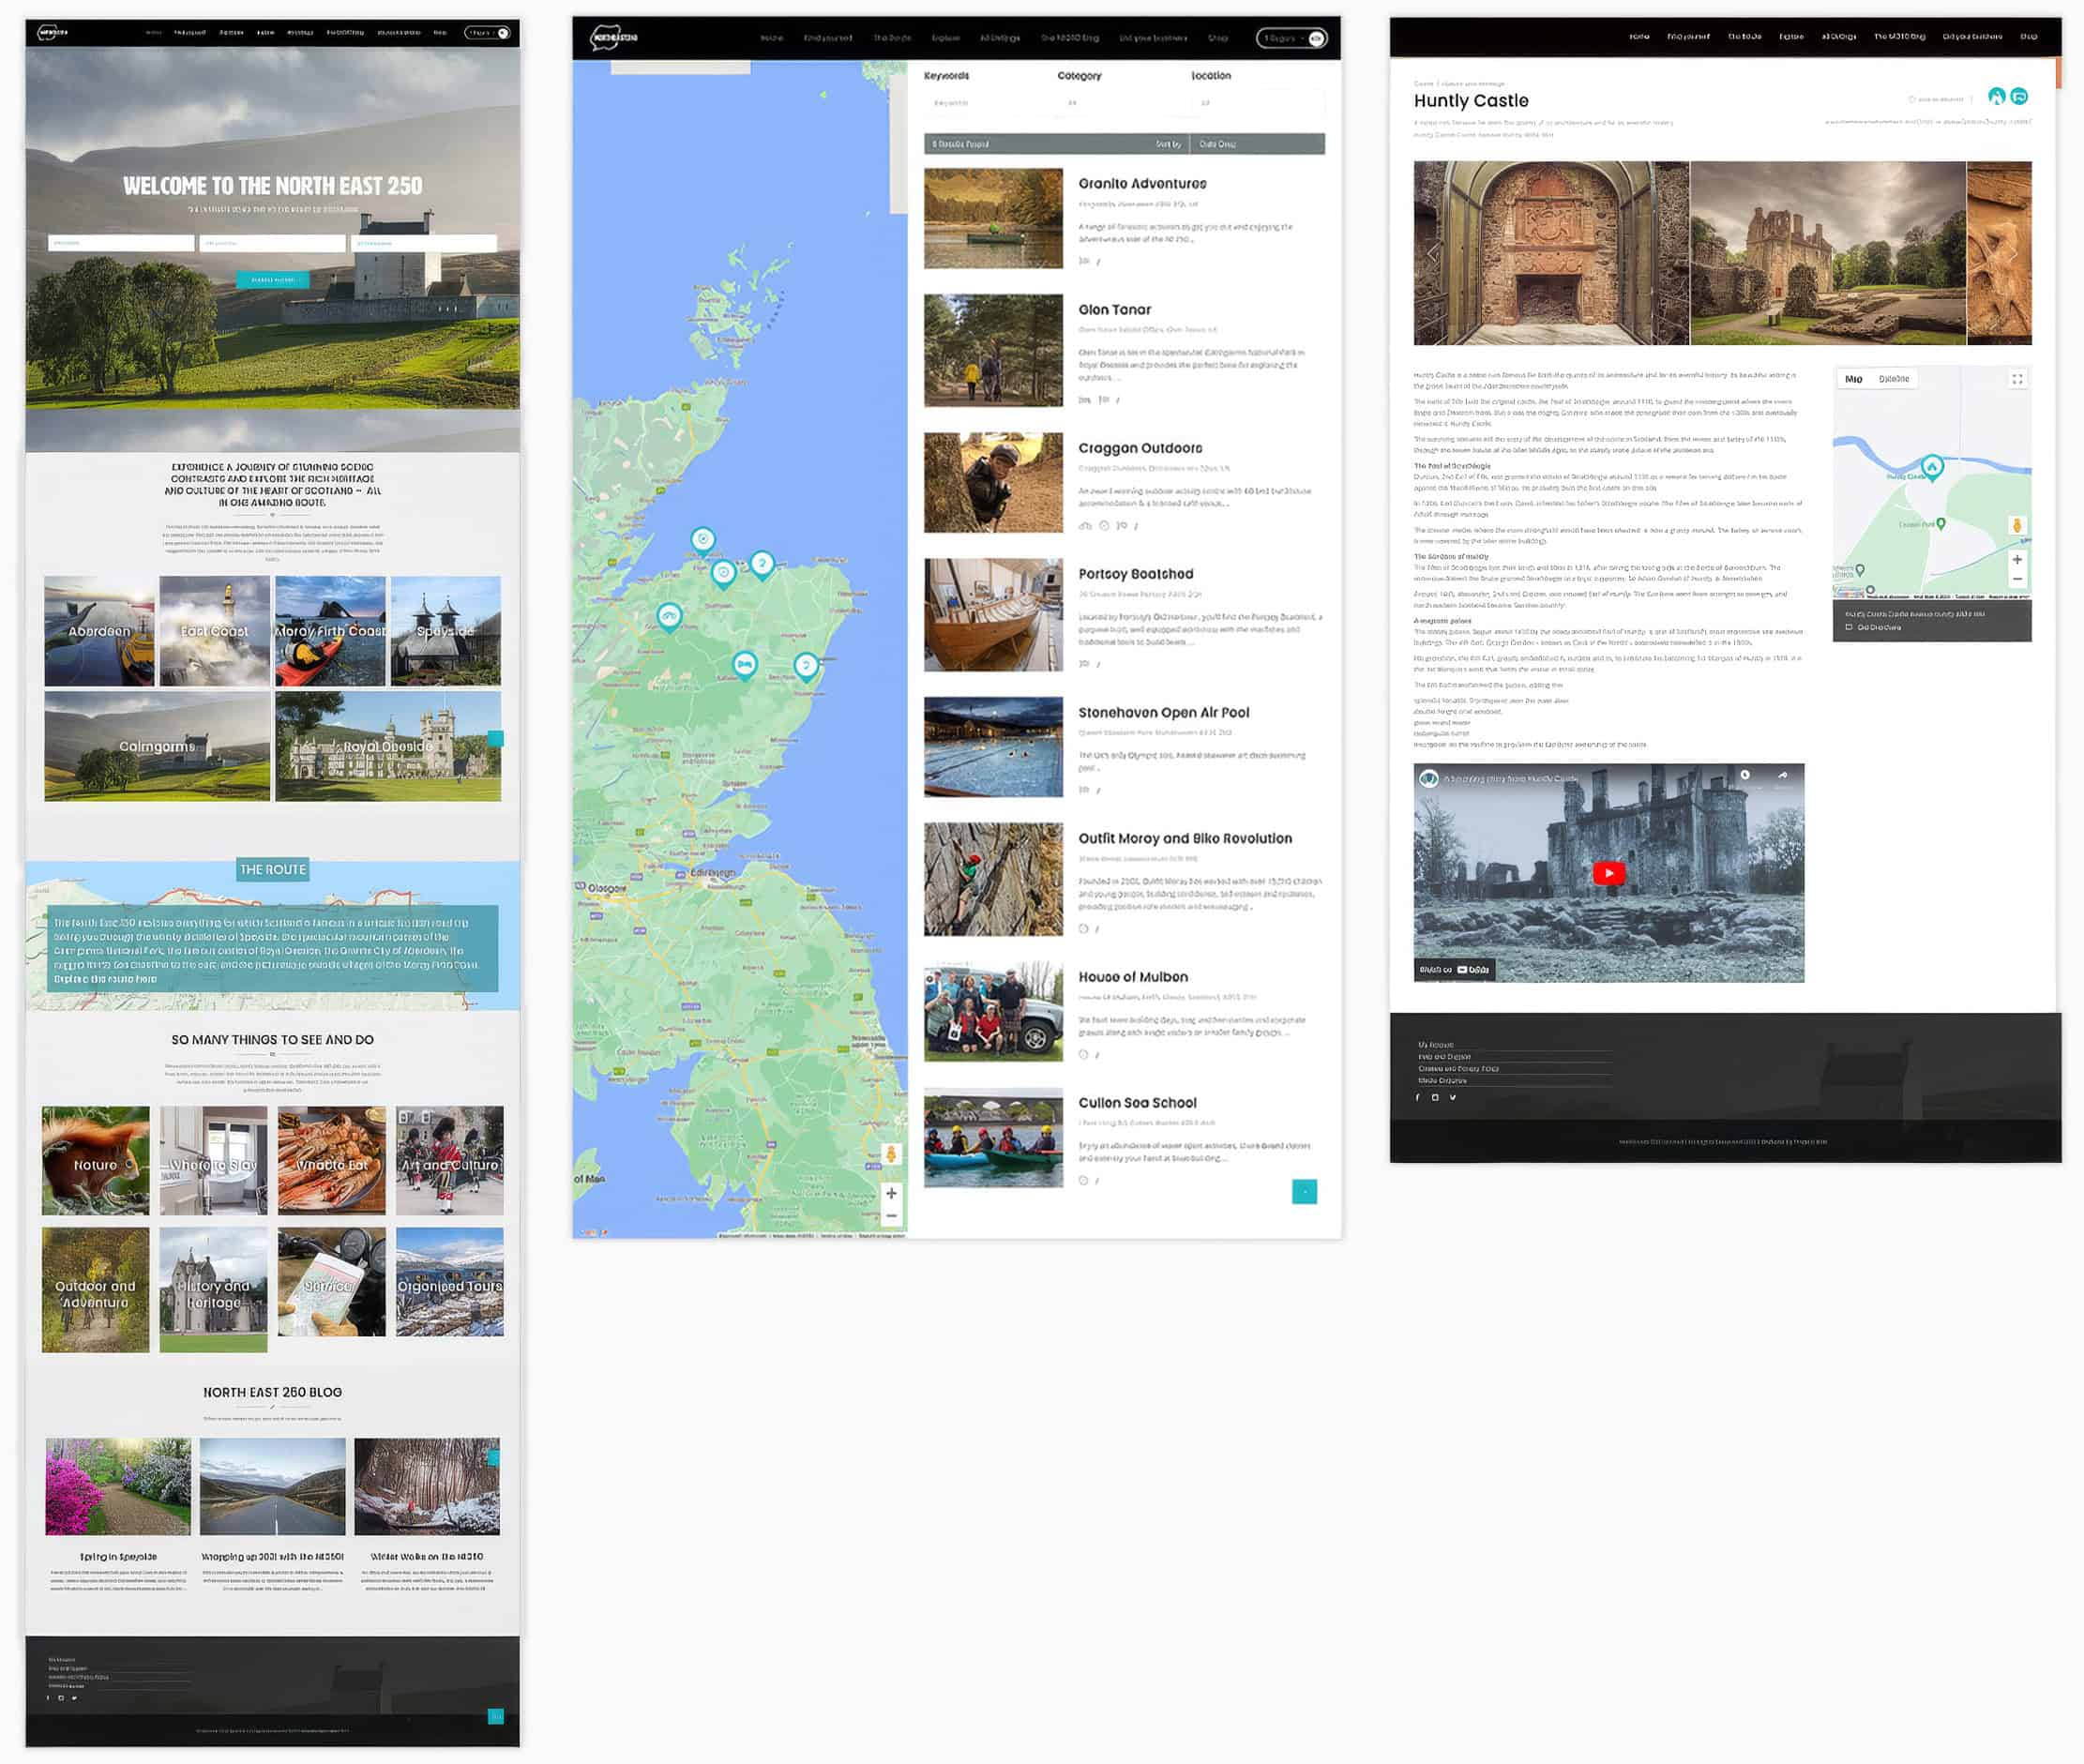Open the second search dropdown in home hero
Image resolution: width=2084 pixels, height=1764 pixels.
(x=273, y=243)
